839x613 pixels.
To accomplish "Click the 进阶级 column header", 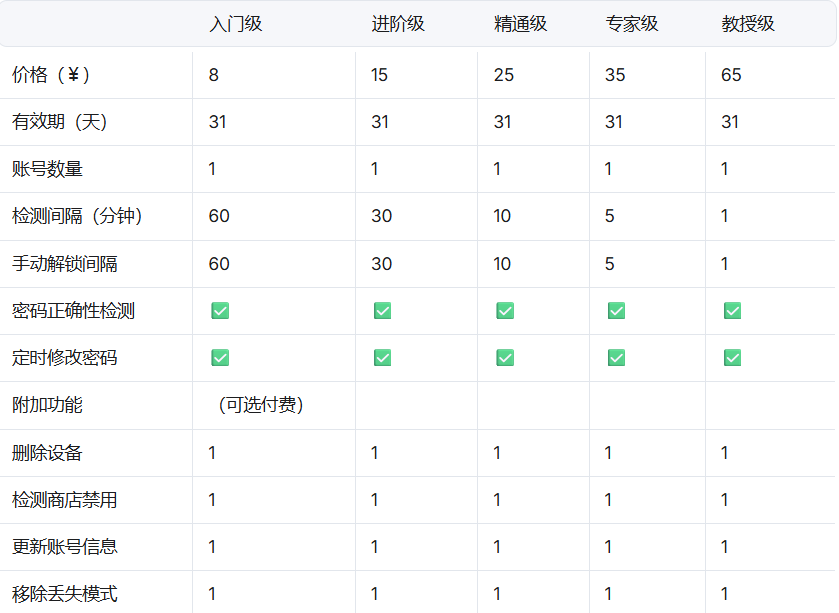I will [398, 24].
